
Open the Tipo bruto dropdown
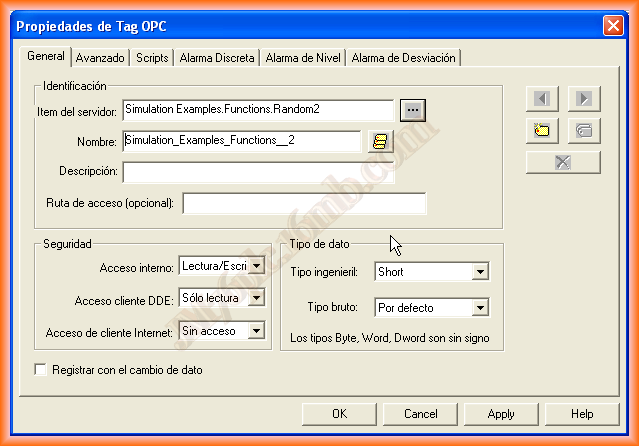(x=480, y=308)
